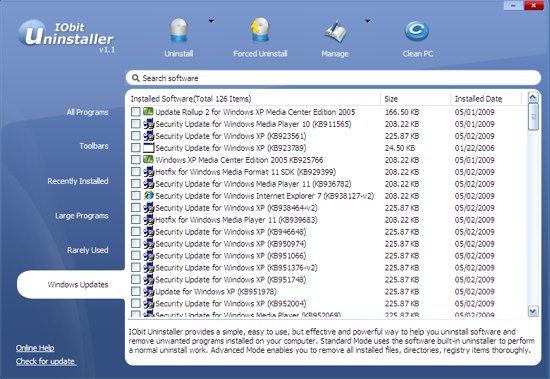
Task: Open the Uninstall dropdown arrow
Action: tap(211, 21)
